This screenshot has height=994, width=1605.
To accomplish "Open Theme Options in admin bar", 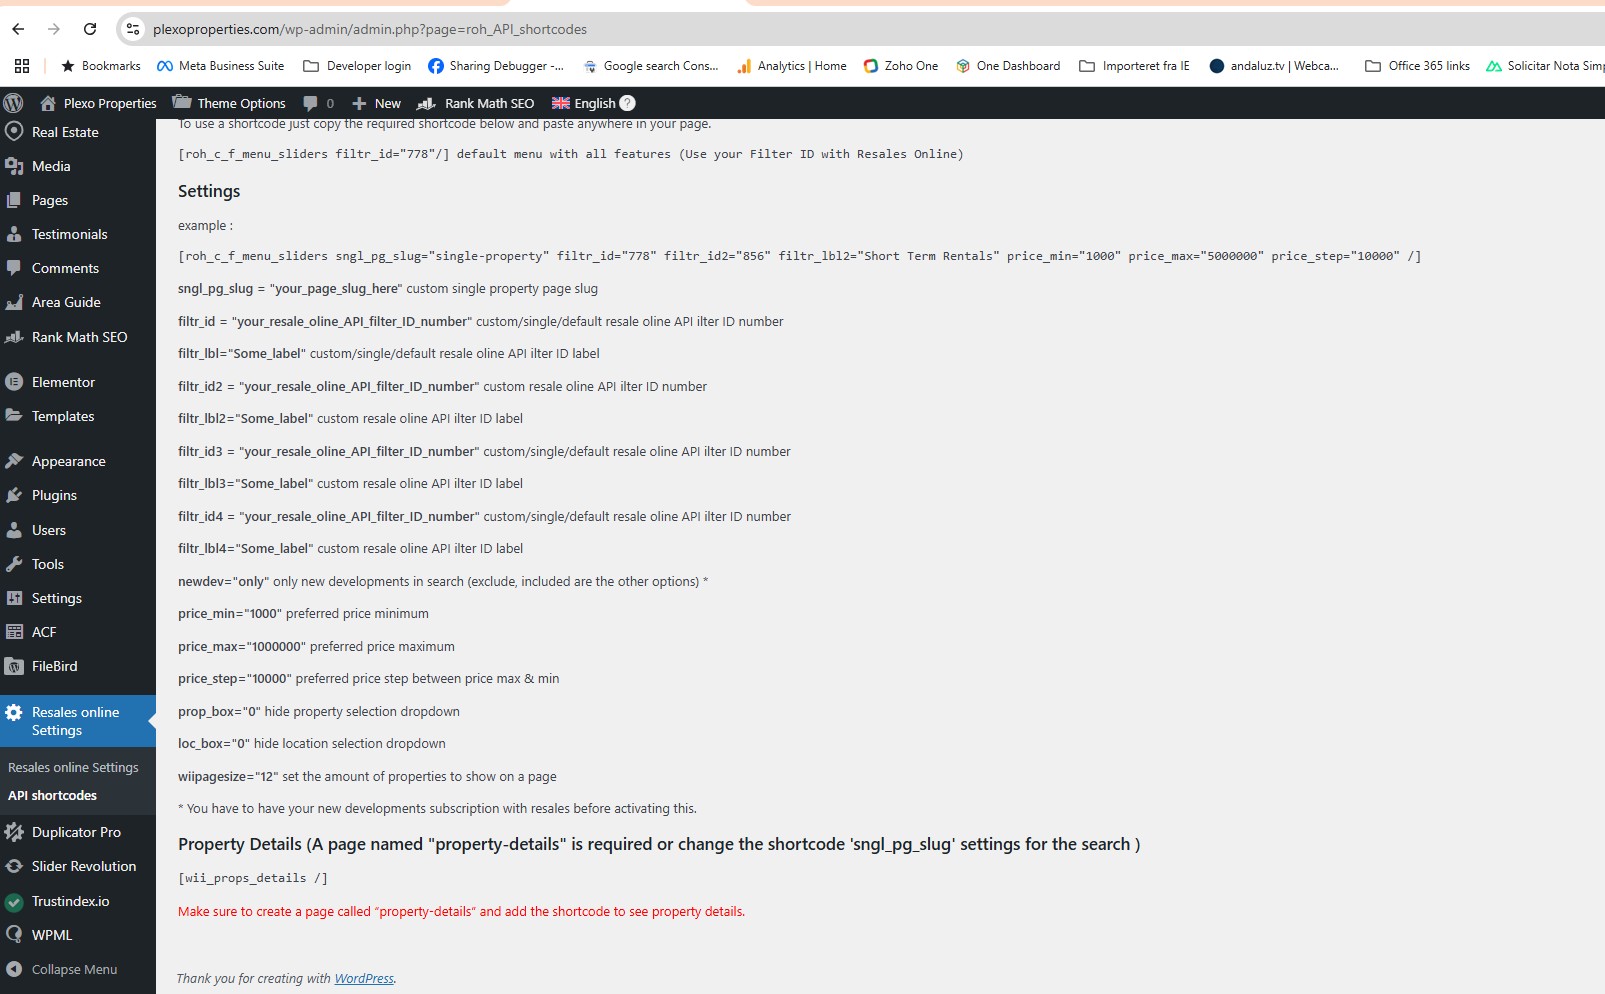I will coord(229,103).
